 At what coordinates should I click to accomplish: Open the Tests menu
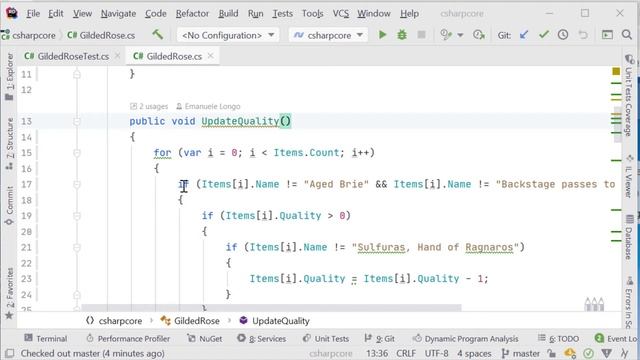[x=282, y=13]
